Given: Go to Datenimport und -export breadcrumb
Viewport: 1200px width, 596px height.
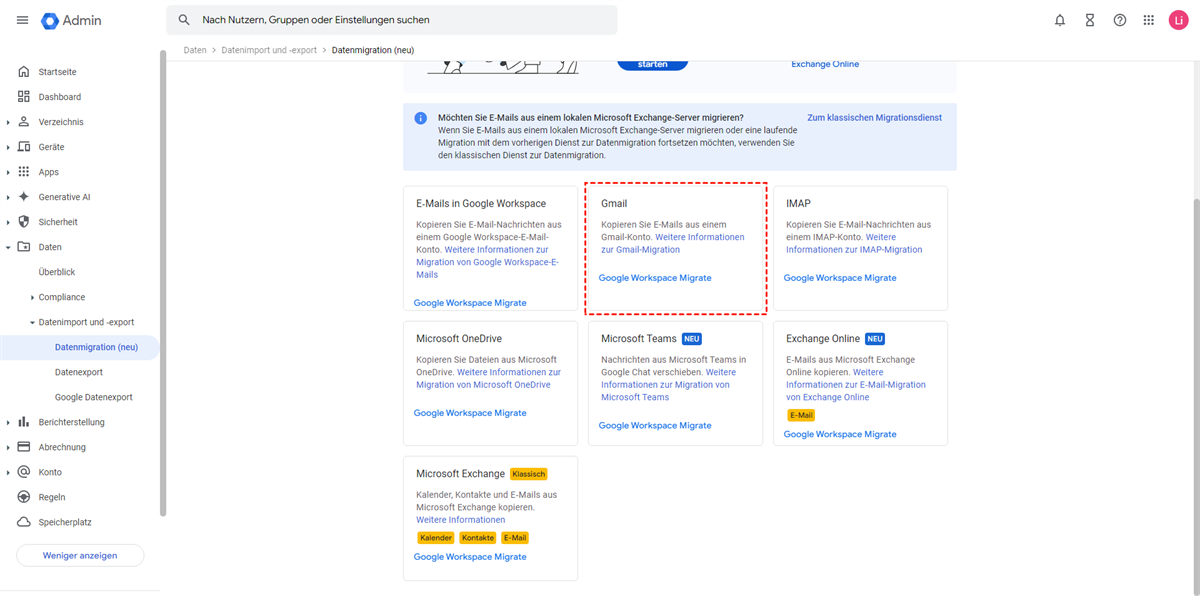Looking at the screenshot, I should pos(269,50).
